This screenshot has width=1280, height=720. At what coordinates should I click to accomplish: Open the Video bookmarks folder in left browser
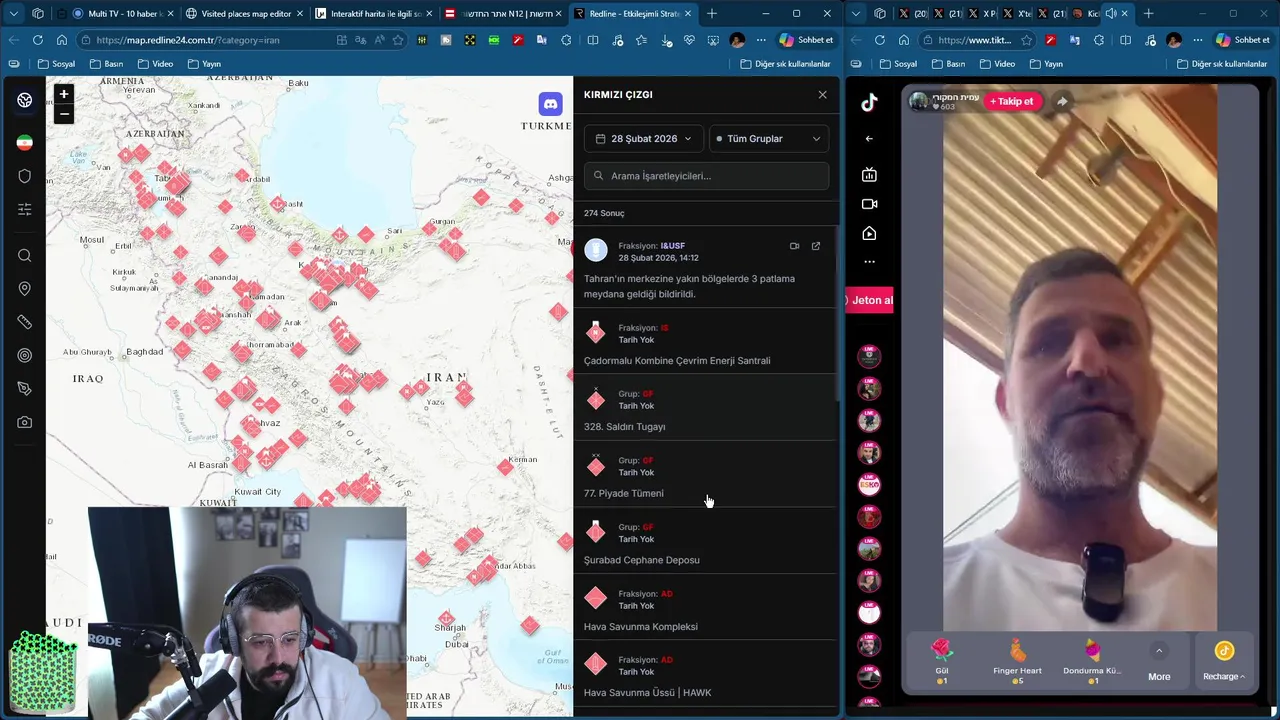tap(155, 64)
